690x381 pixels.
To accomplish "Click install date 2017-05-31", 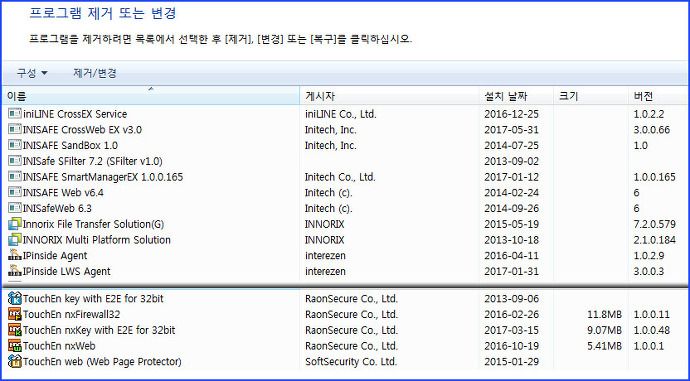I will (x=511, y=130).
